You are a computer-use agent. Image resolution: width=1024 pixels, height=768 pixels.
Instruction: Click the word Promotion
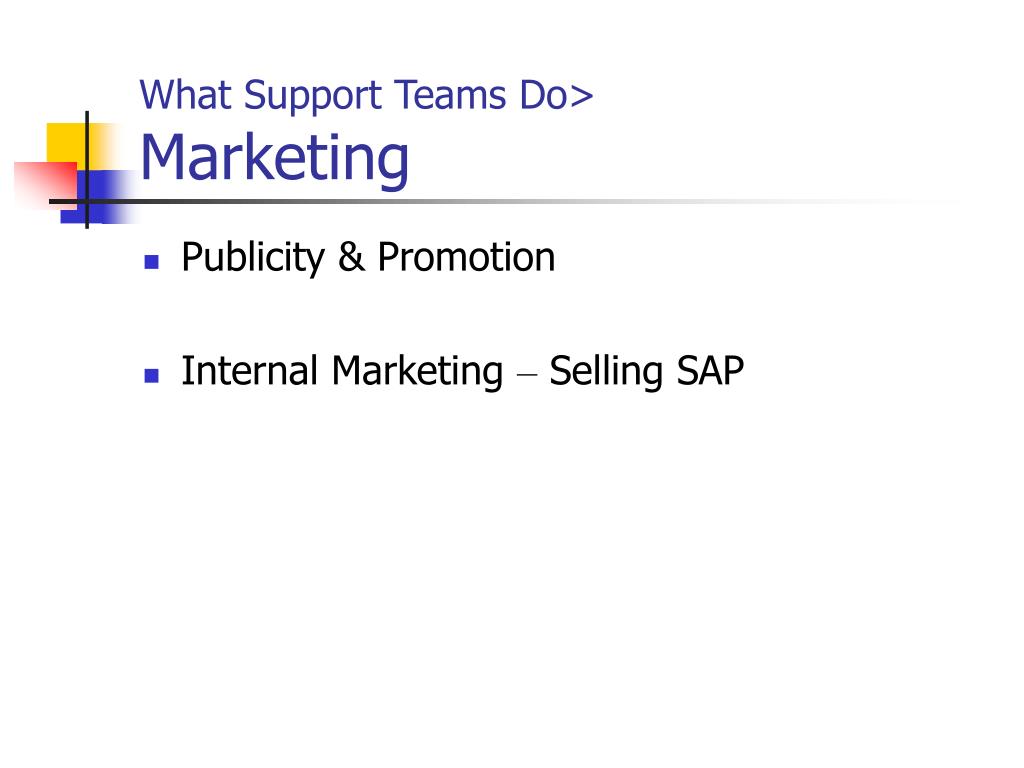click(466, 257)
